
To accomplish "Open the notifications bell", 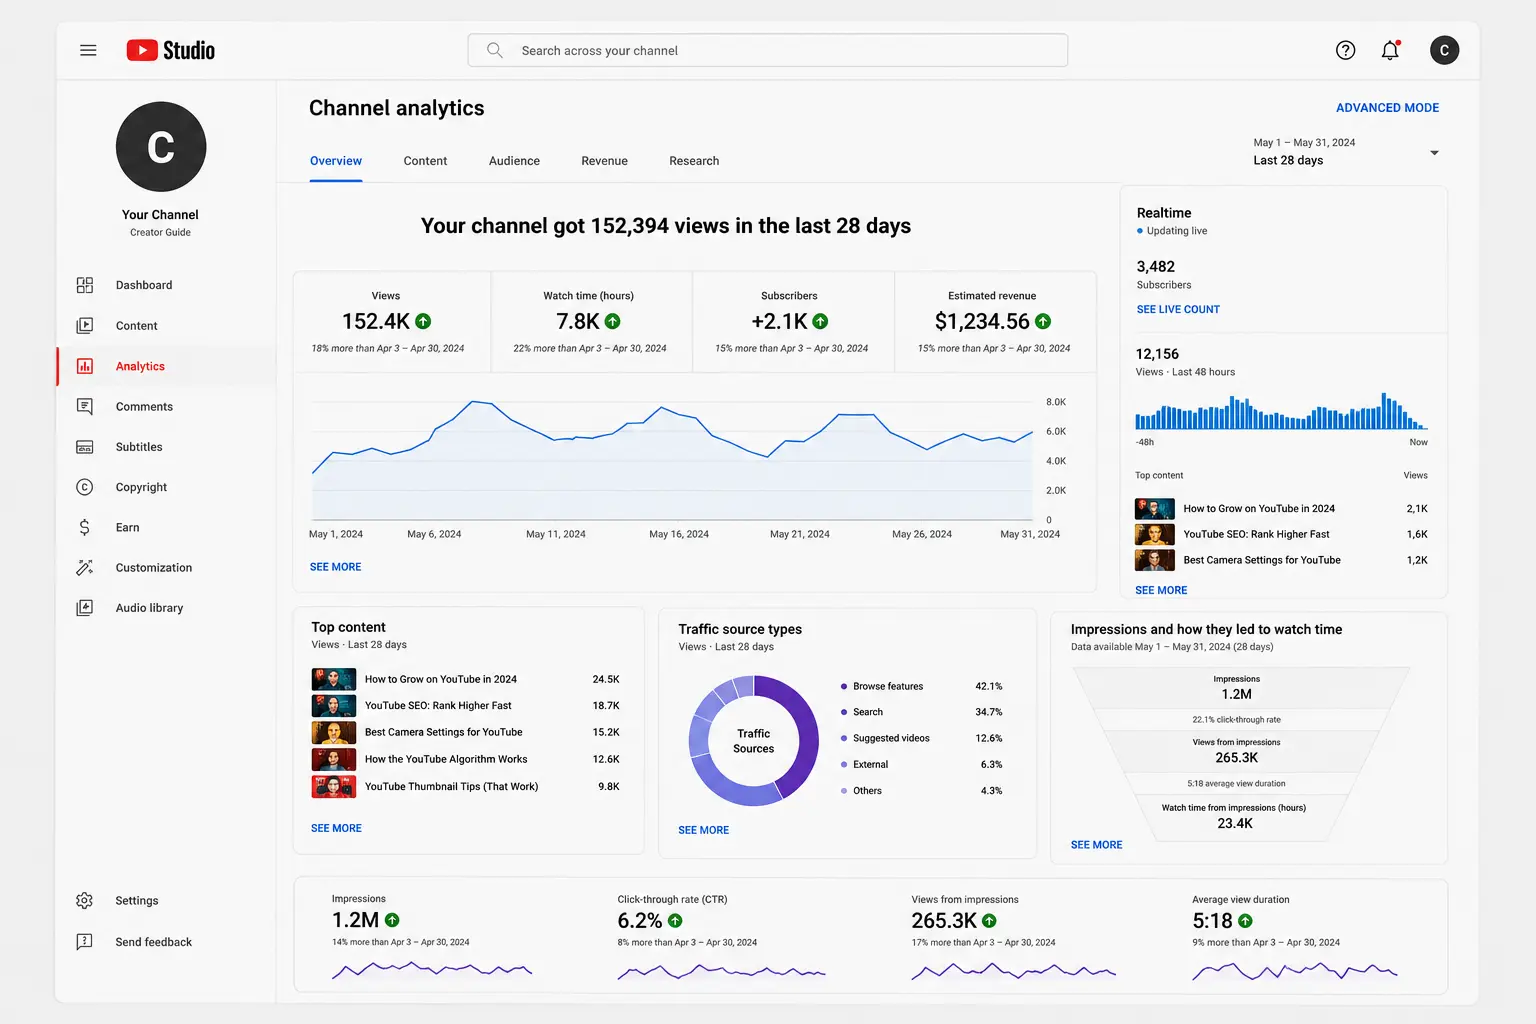I will (x=1390, y=50).
